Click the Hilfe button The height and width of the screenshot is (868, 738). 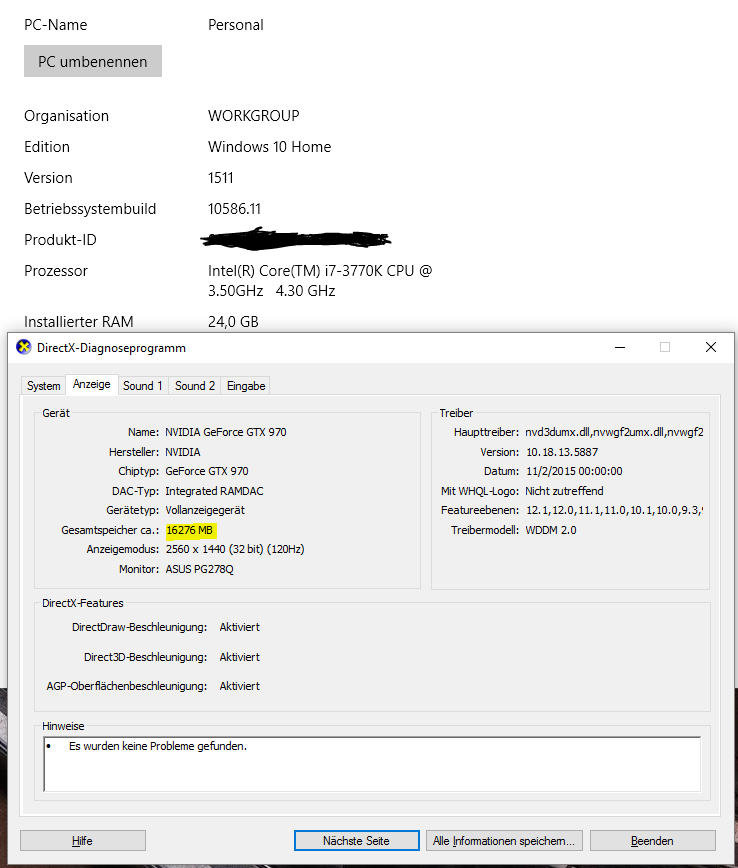click(x=82, y=840)
